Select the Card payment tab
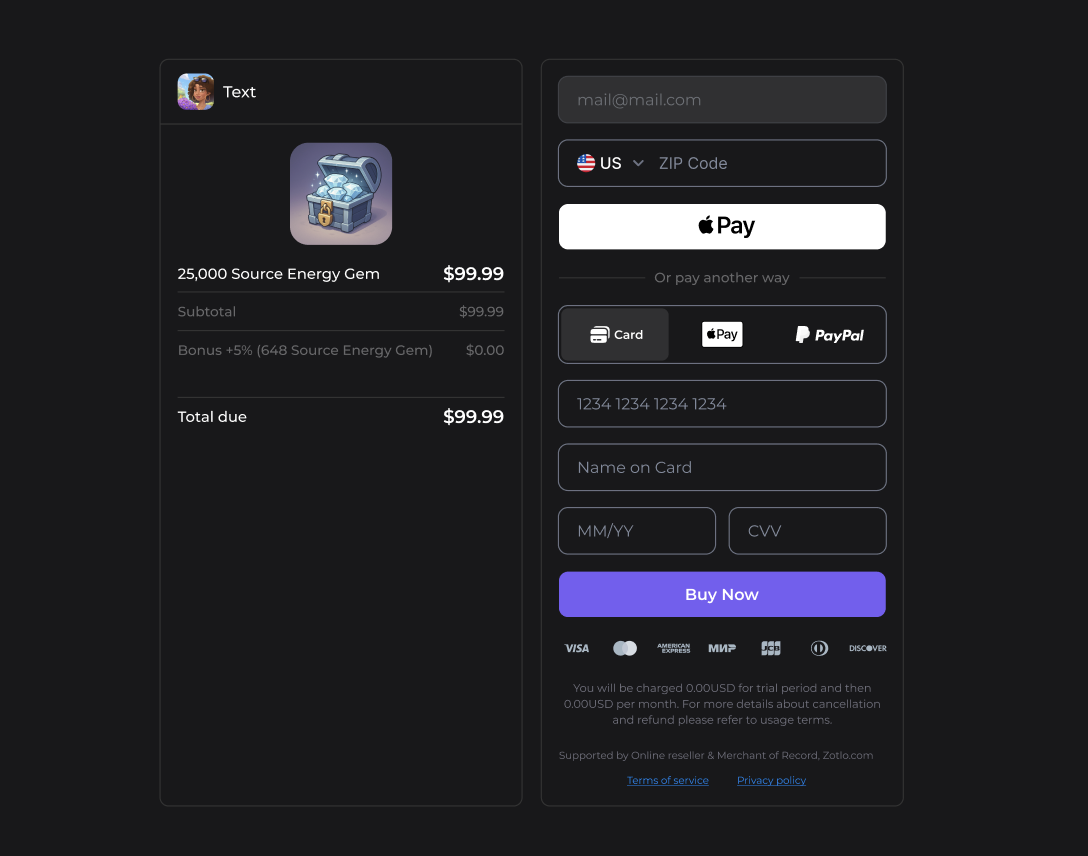Viewport: 1088px width, 856px height. point(615,334)
